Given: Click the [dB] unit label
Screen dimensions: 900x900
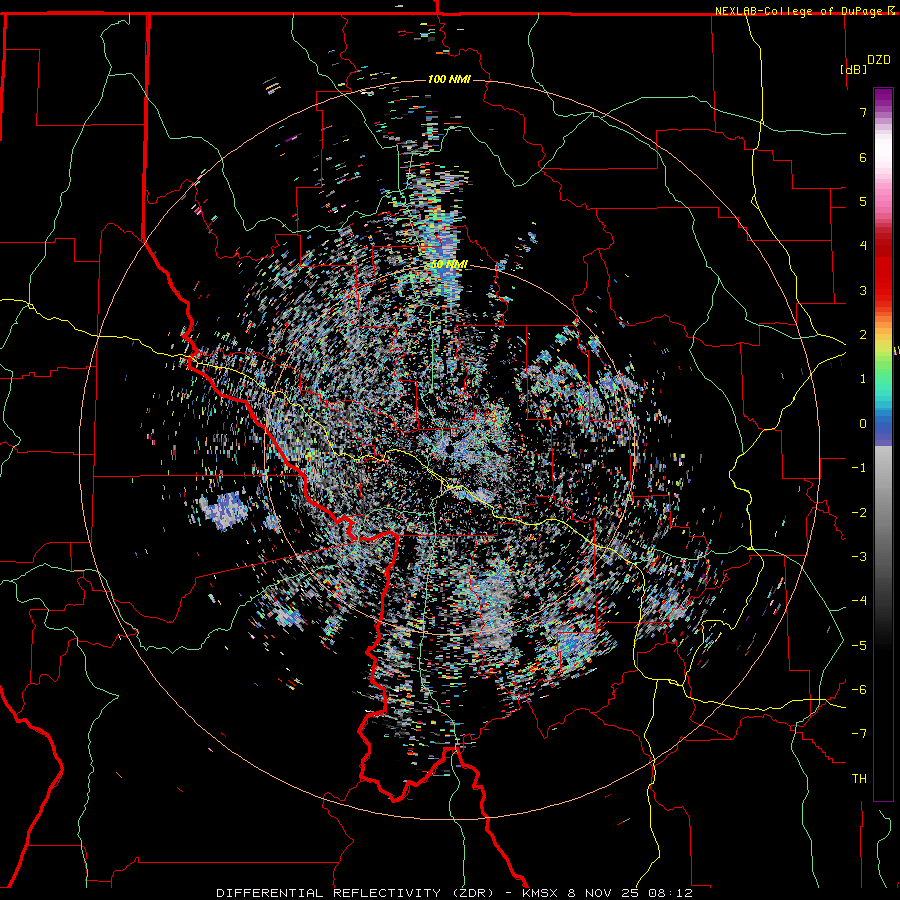Looking at the screenshot, I should [x=854, y=69].
